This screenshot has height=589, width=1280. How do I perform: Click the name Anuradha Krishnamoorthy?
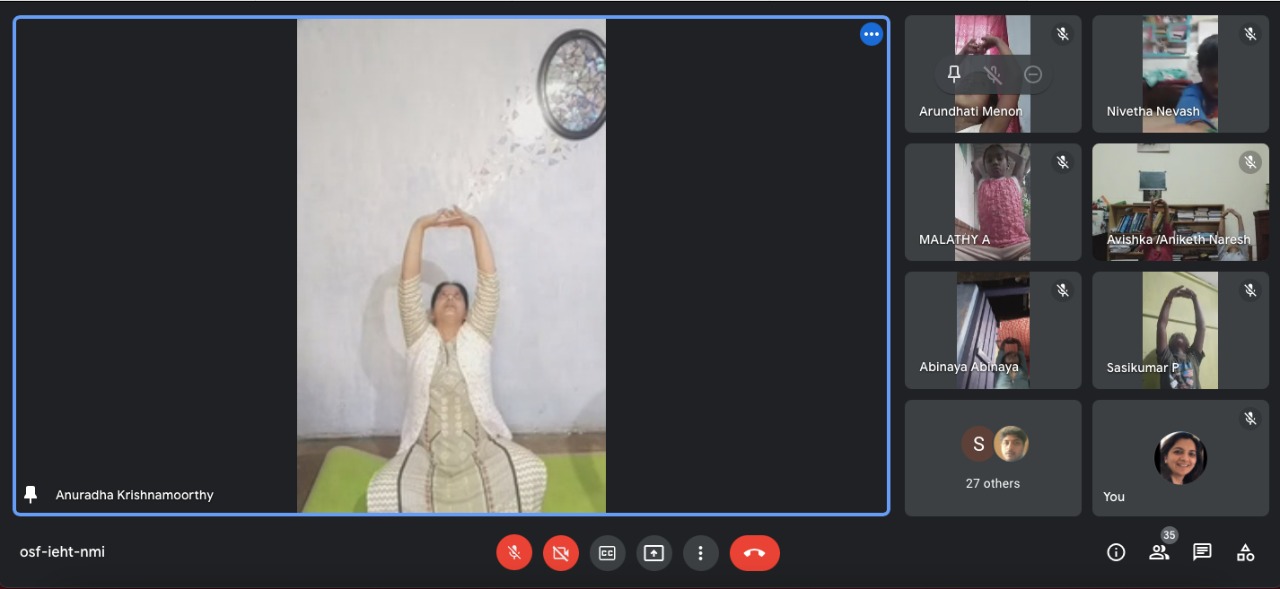click(134, 495)
